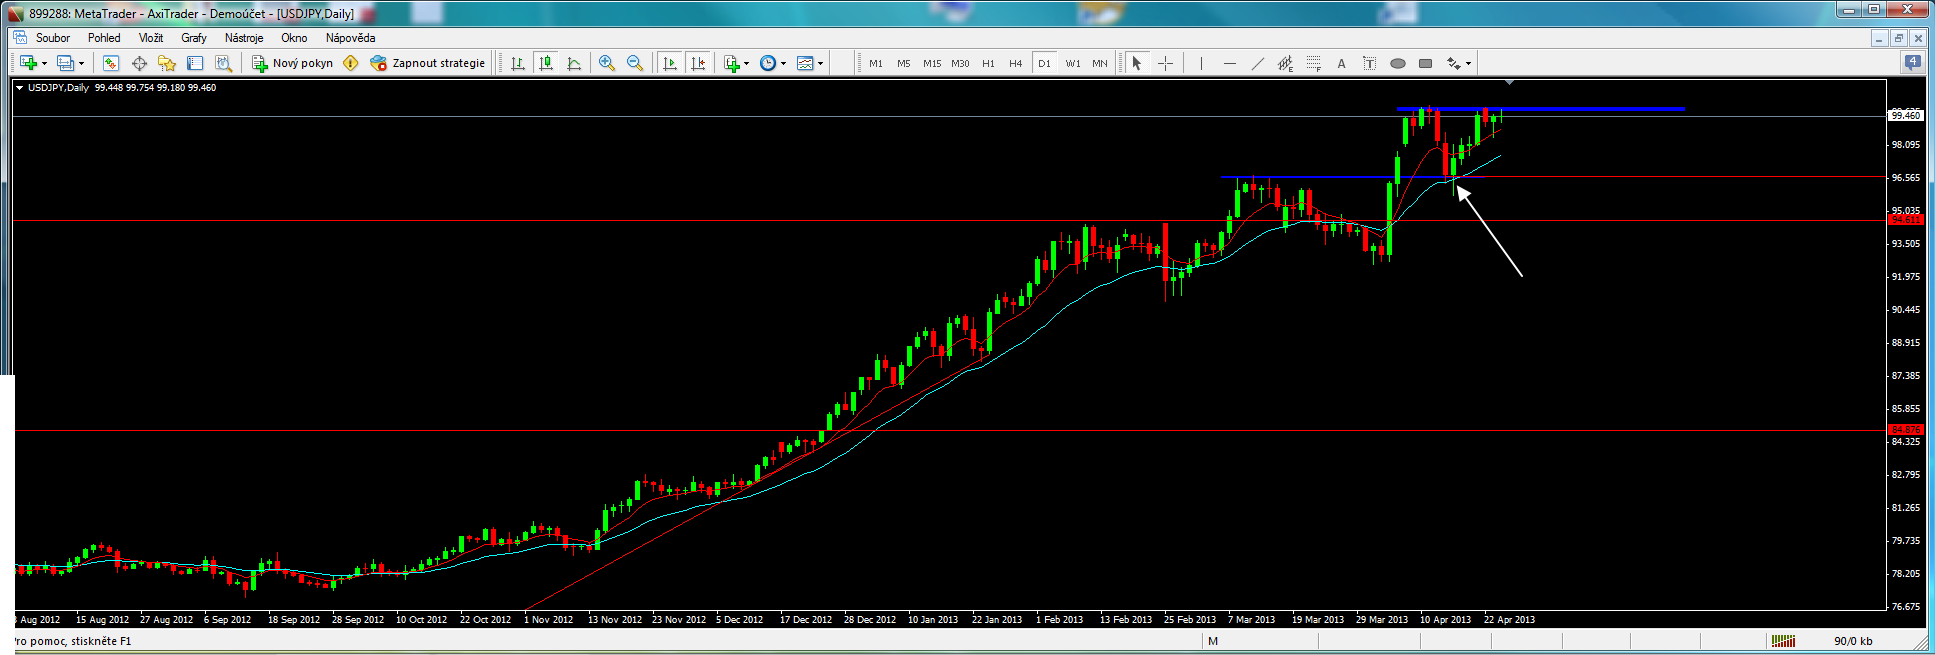Select the Rectangle drawing tool
Image resolution: width=1935 pixels, height=655 pixels.
[1425, 63]
